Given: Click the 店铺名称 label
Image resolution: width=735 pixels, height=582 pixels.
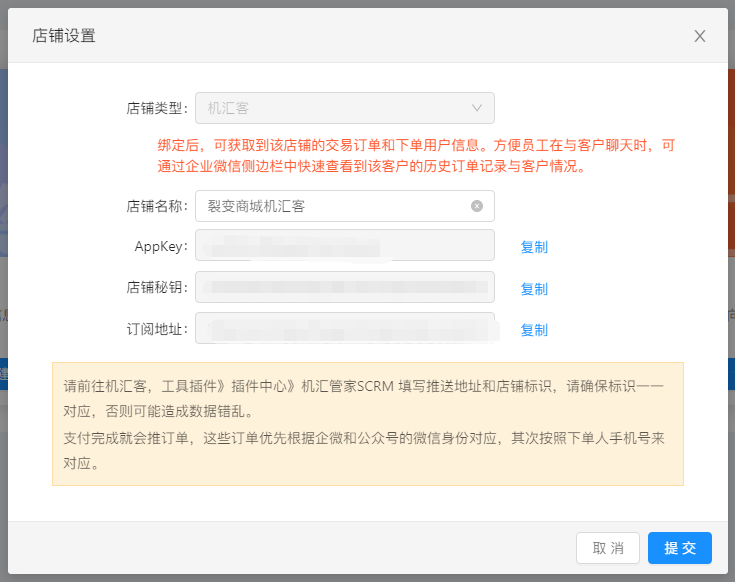Looking at the screenshot, I should (157, 206).
